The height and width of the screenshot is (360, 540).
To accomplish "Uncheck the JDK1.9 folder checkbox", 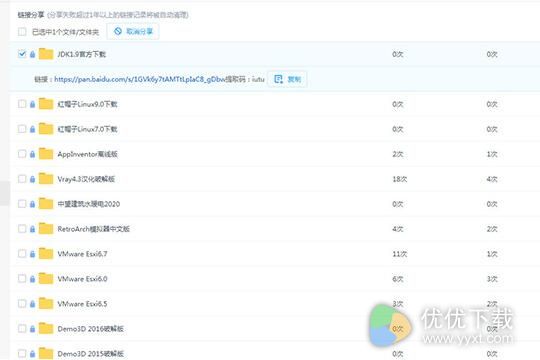I will pyautogui.click(x=22, y=54).
